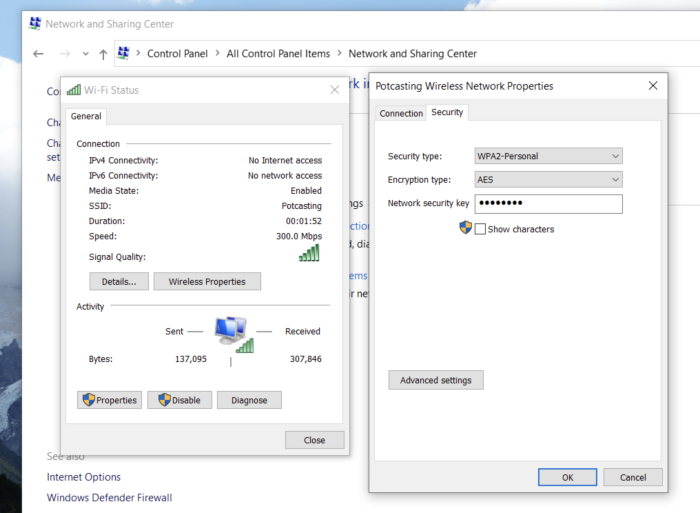Open Details... in Wi-Fi Status
The height and width of the screenshot is (513, 700).
pos(119,282)
